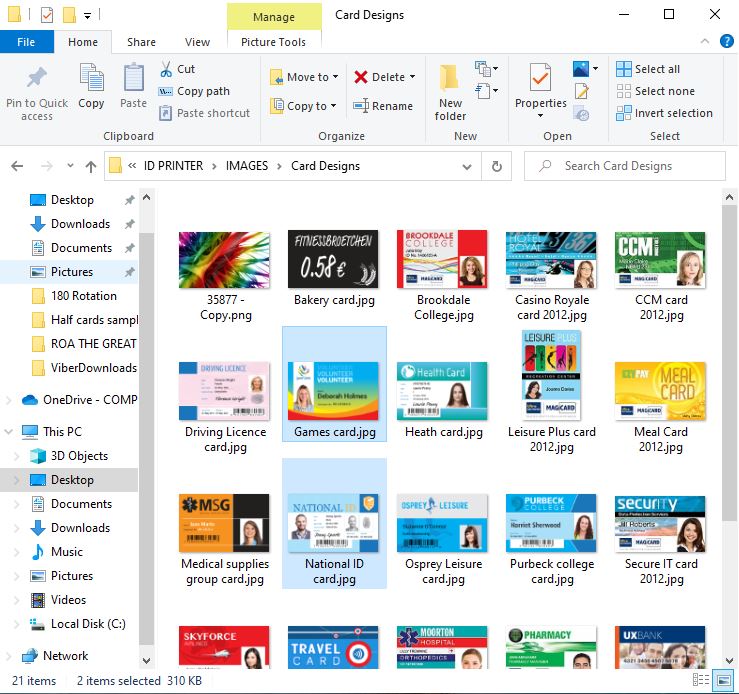Open the address bar history dropdown
739x694 pixels.
pyautogui.click(x=467, y=166)
